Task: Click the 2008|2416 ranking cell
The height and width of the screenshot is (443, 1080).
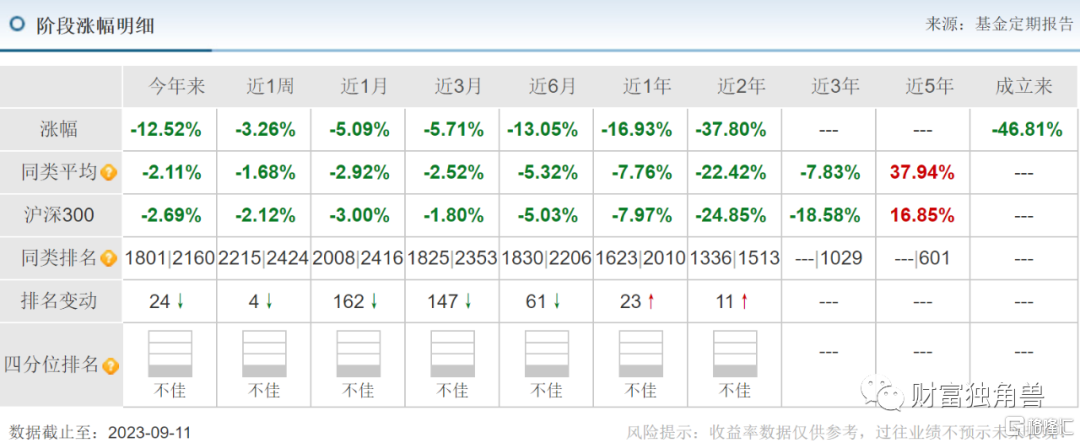Action: pyautogui.click(x=358, y=259)
